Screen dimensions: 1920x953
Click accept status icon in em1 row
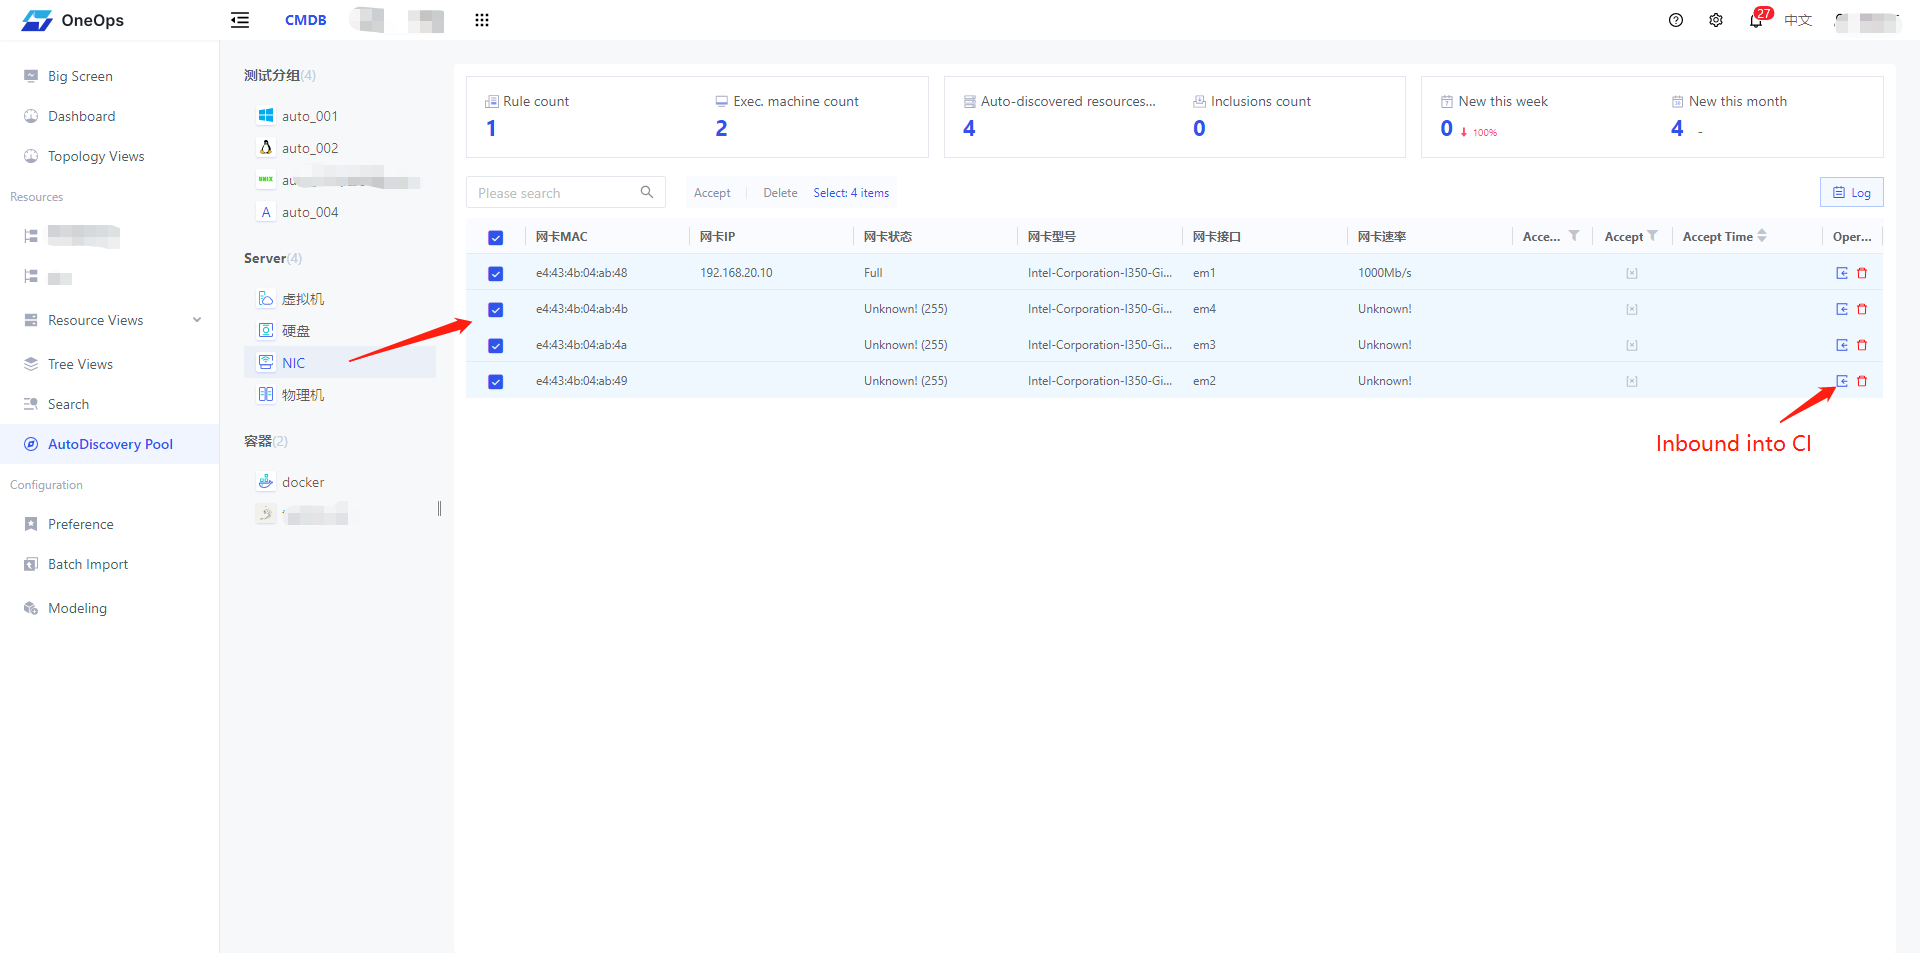(x=1632, y=273)
